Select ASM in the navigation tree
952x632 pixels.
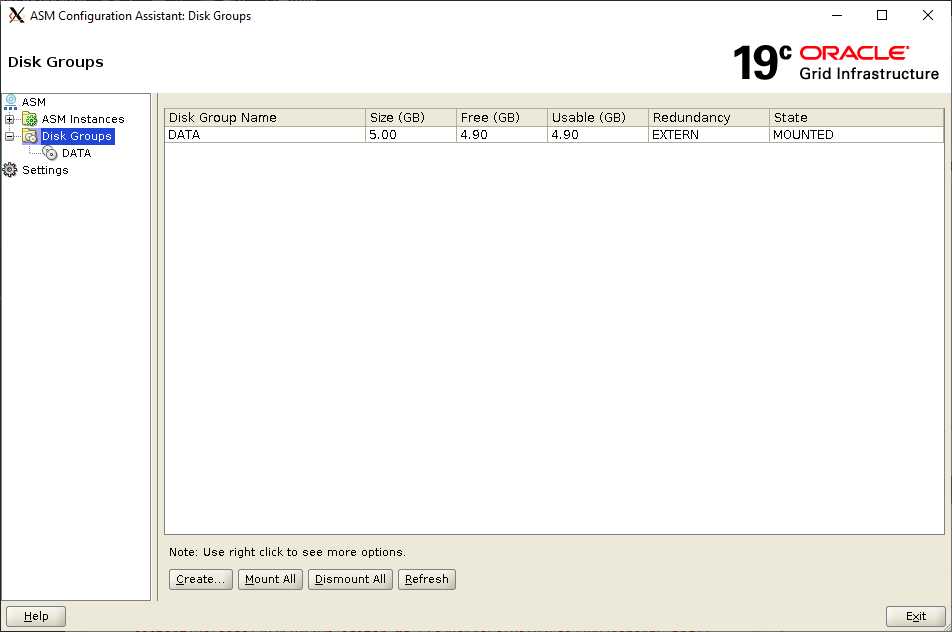(34, 102)
